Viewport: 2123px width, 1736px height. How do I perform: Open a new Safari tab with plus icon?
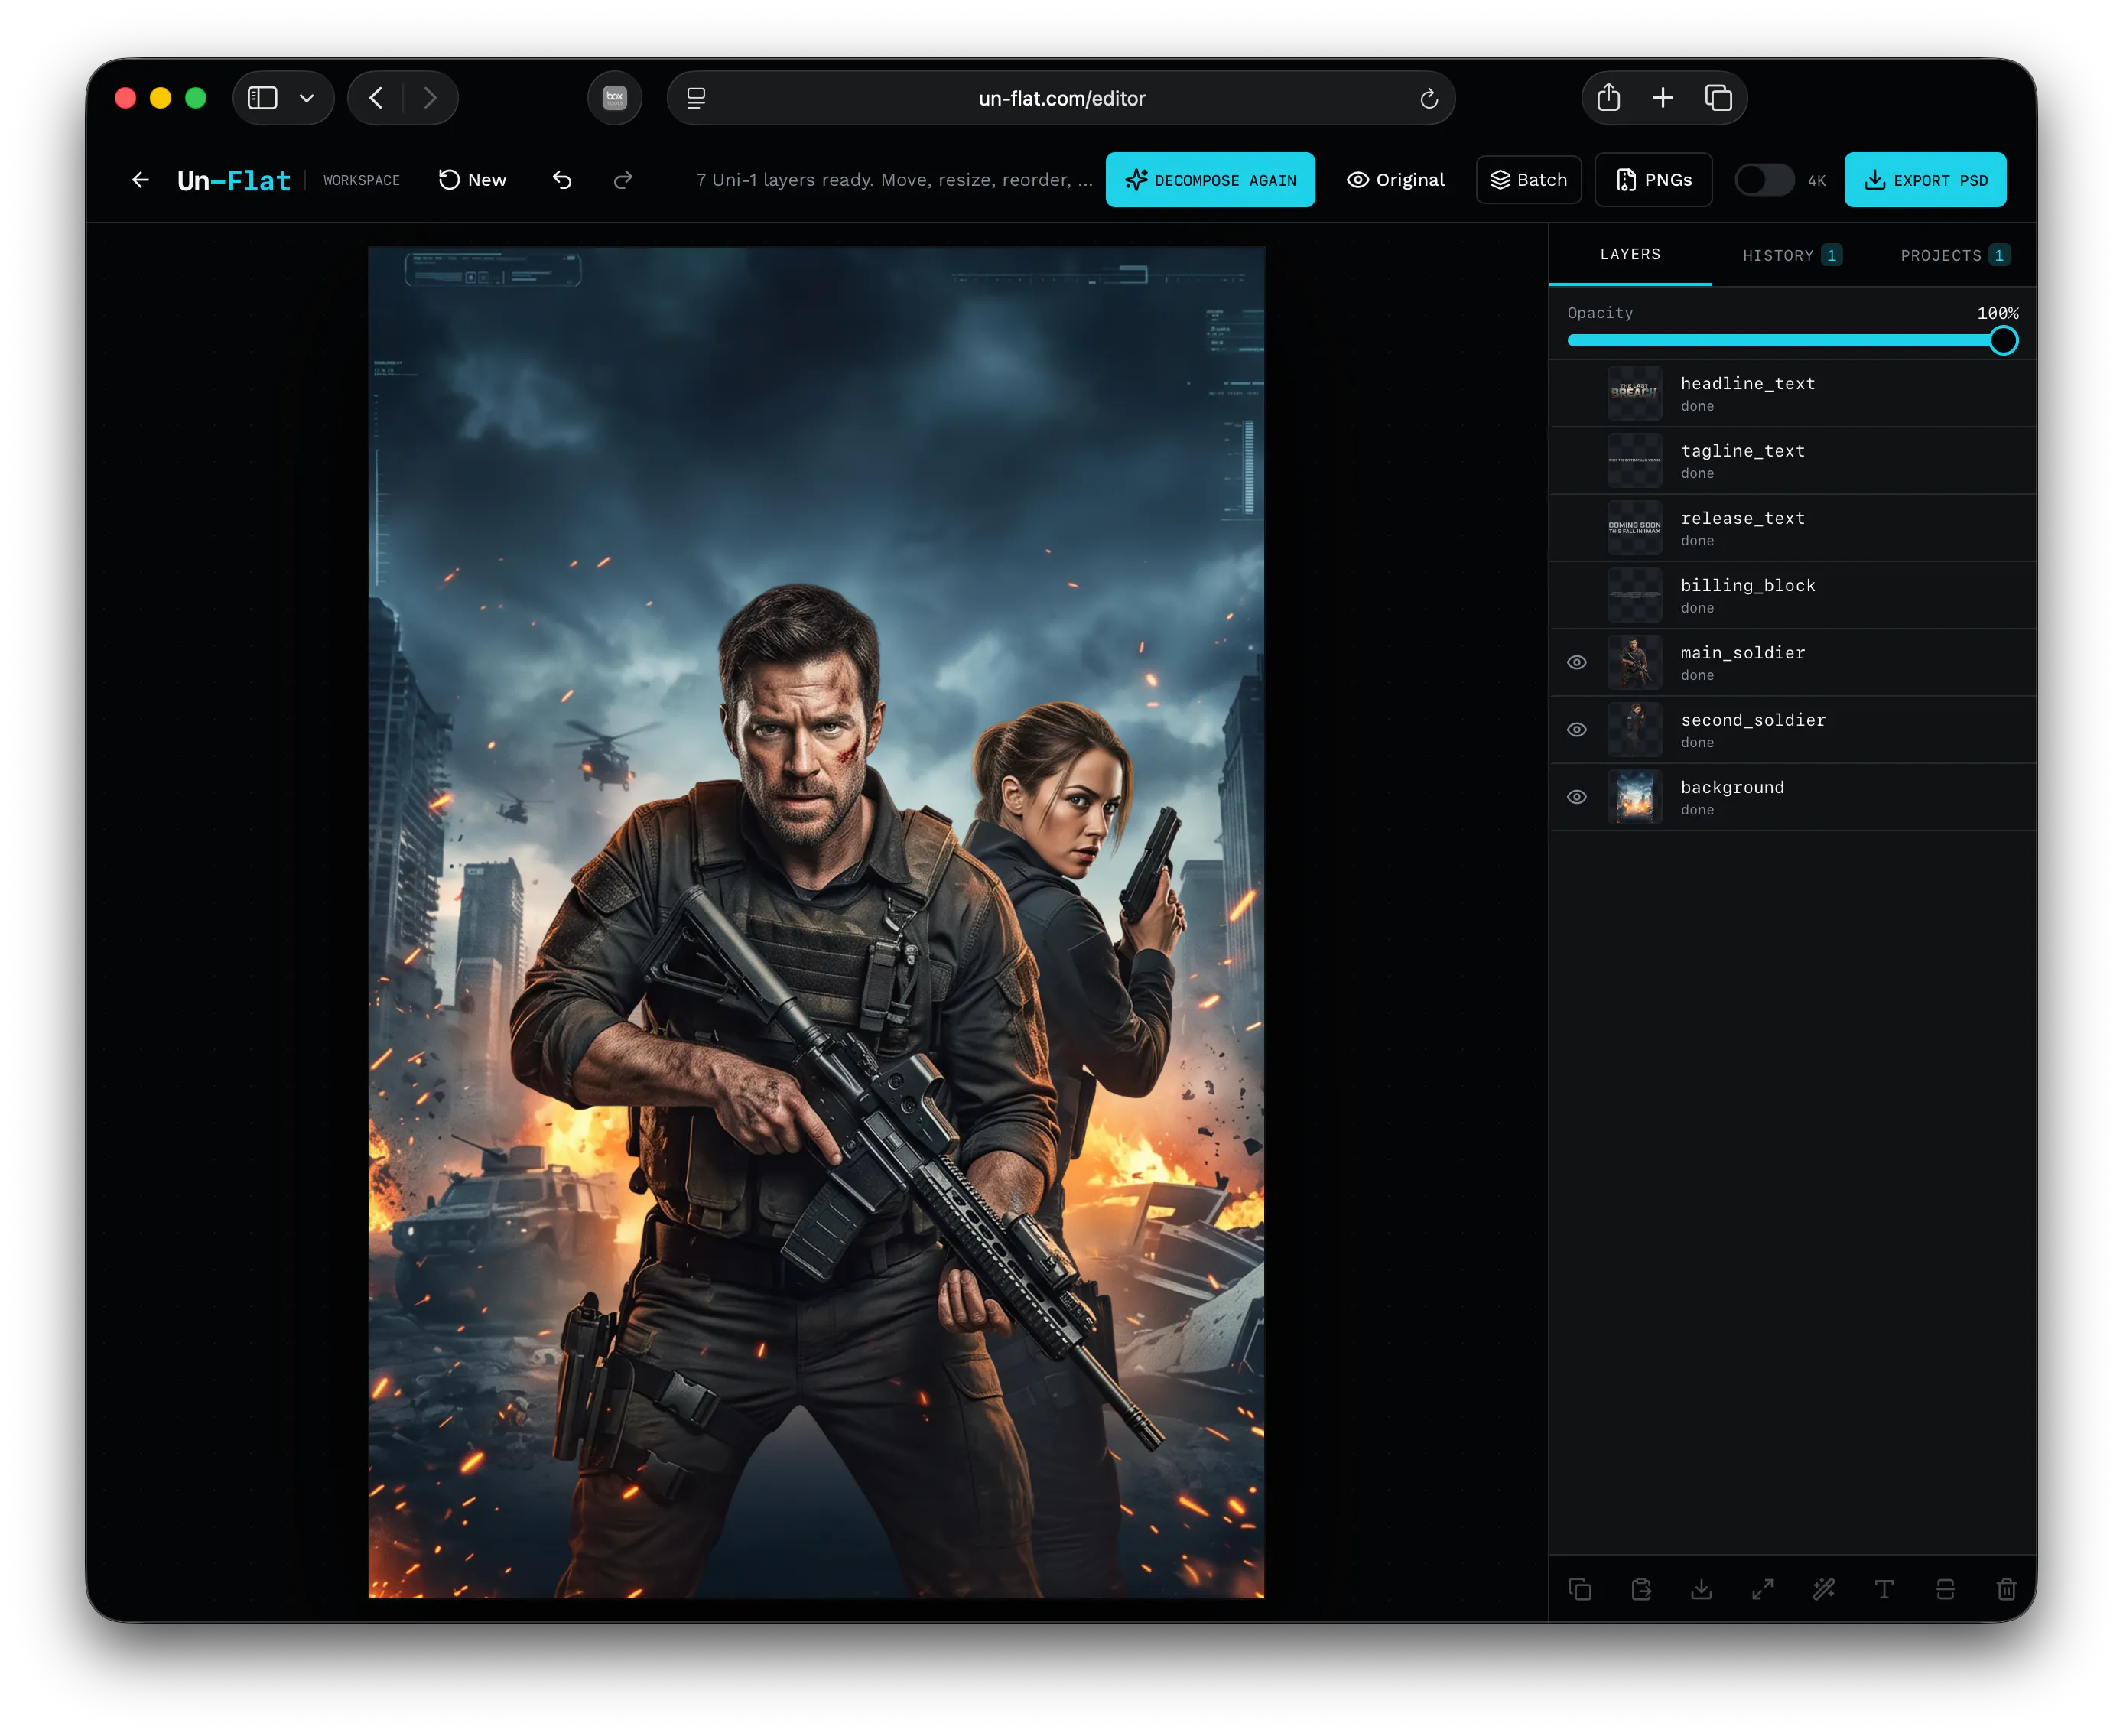1663,98
